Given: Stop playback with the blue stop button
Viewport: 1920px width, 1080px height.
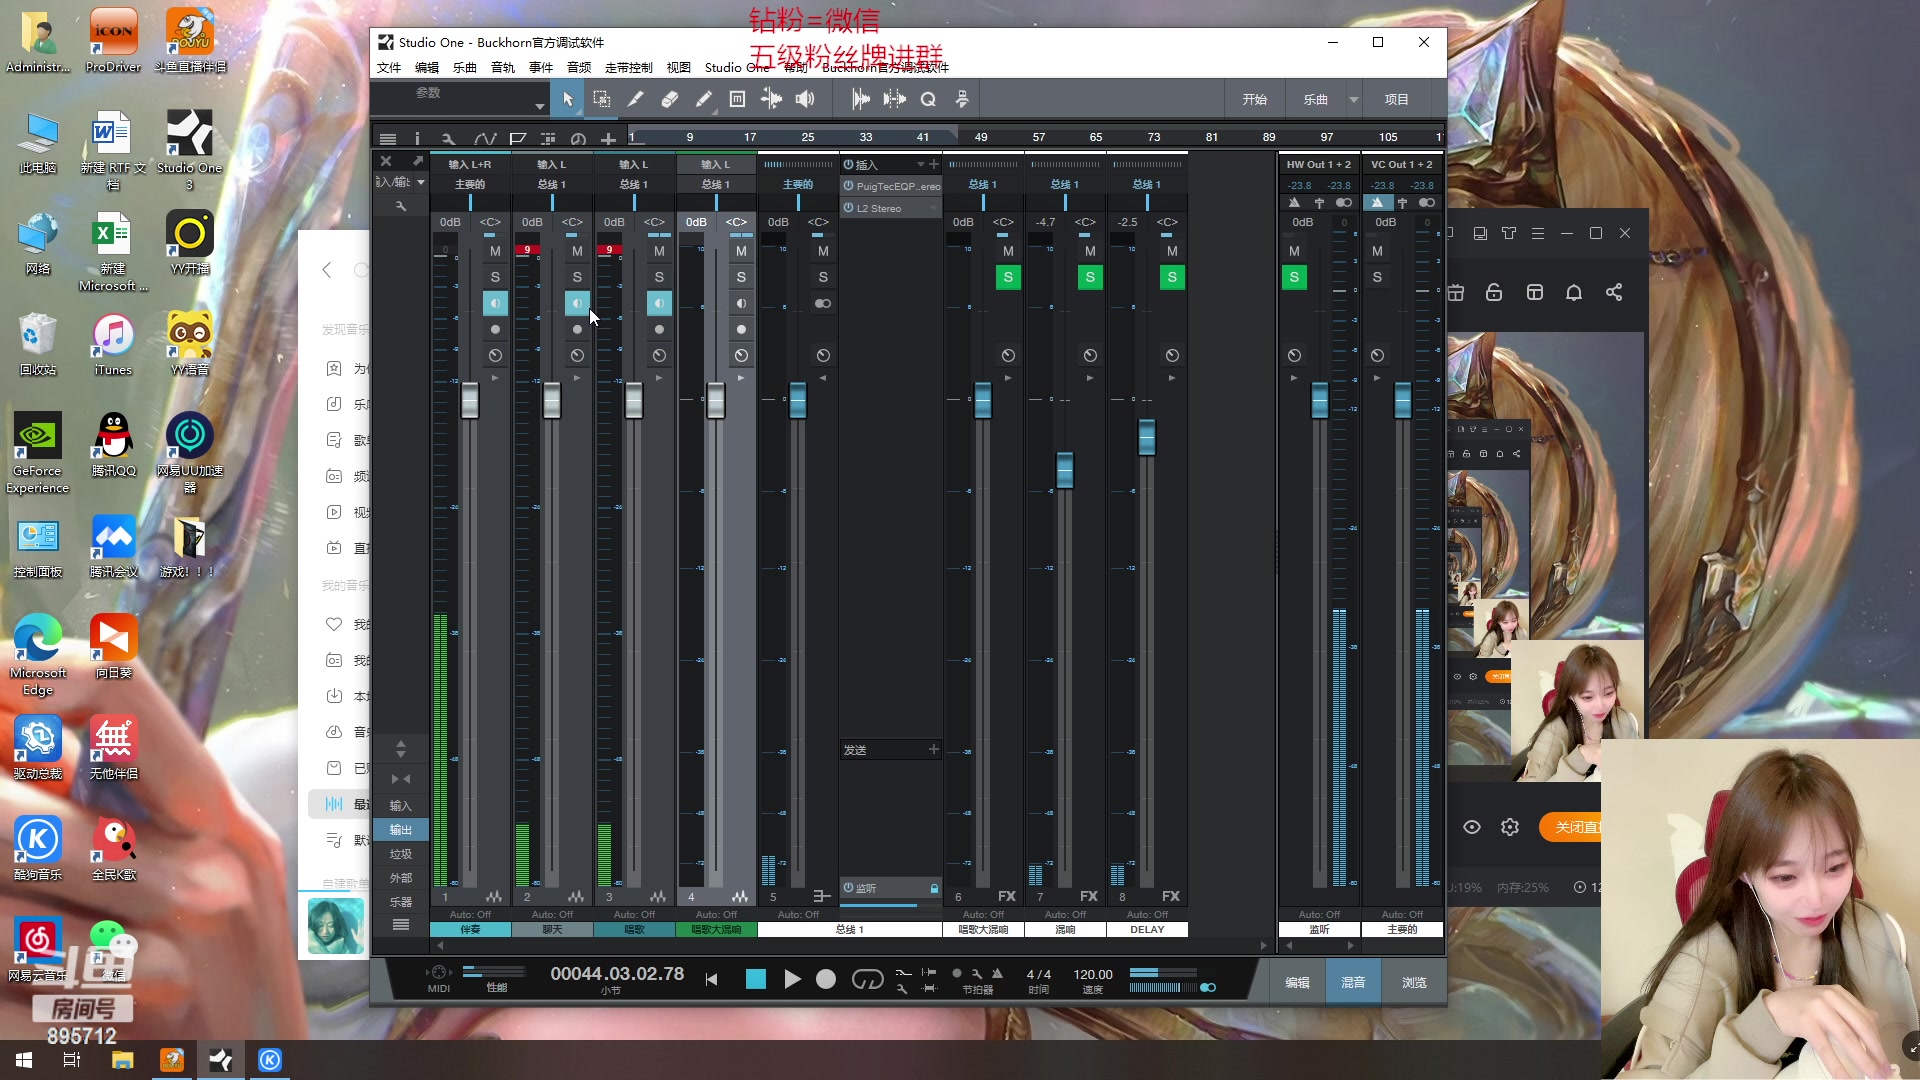Looking at the screenshot, I should point(756,979).
